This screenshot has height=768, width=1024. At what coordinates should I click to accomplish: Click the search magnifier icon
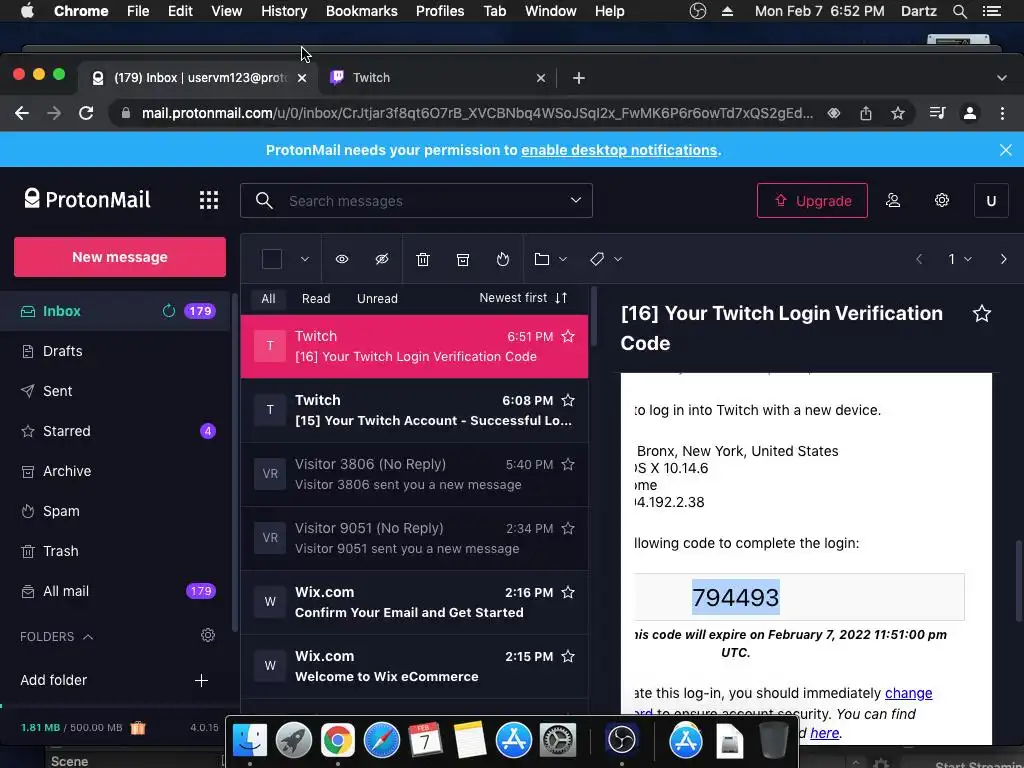(264, 200)
